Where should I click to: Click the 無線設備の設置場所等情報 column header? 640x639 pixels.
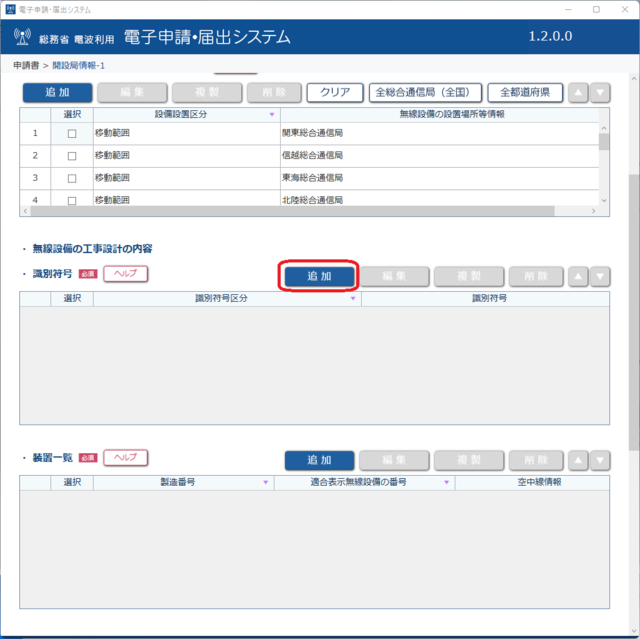(x=440, y=115)
